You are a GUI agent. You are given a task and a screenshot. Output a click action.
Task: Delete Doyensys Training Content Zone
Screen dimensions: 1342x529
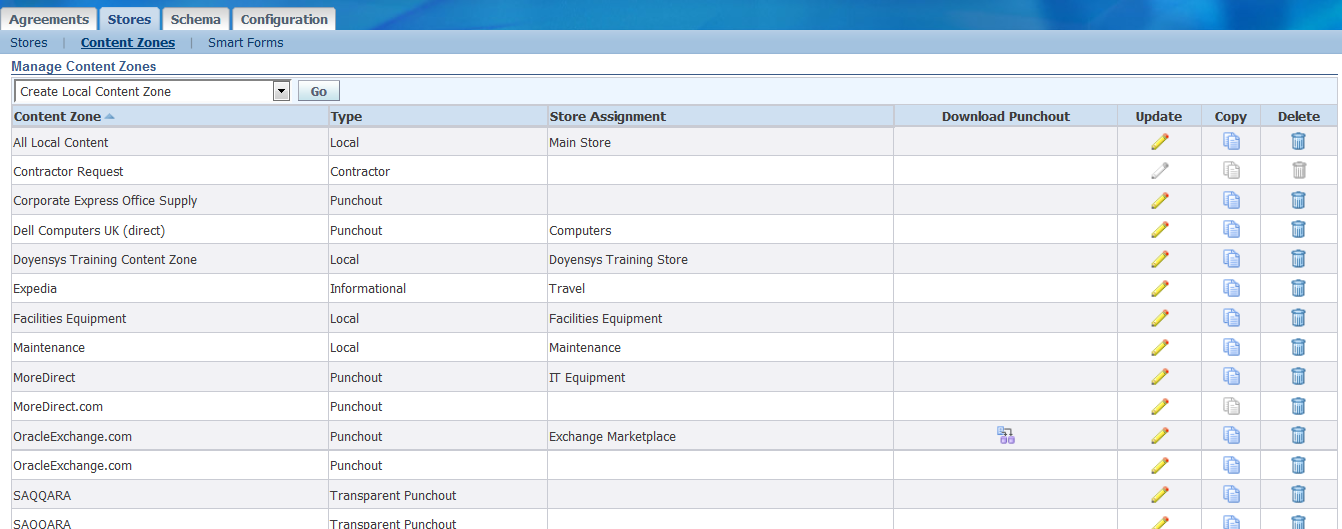1298,259
